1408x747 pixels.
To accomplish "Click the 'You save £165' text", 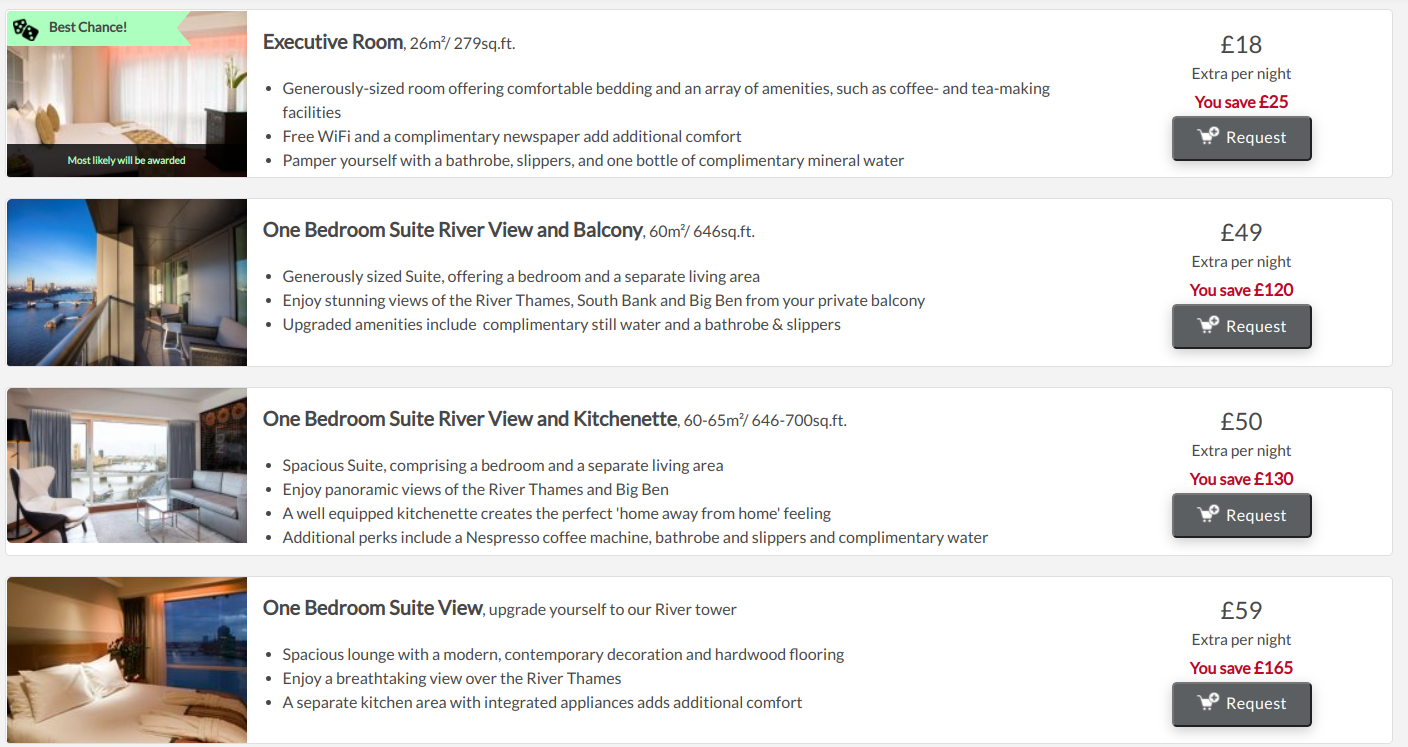I will coord(1241,668).
